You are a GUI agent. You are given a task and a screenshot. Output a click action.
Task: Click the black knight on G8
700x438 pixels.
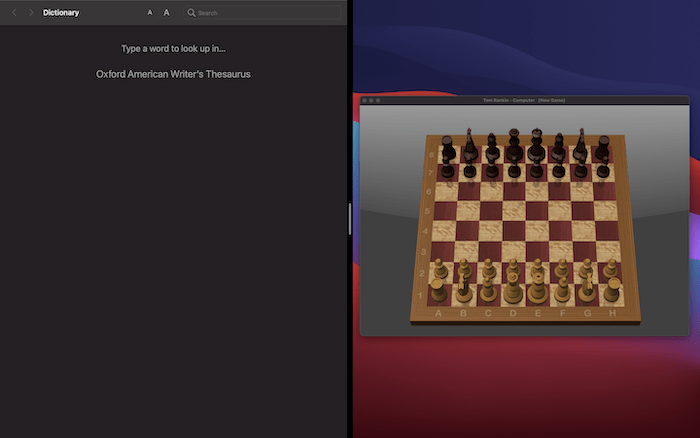pos(581,150)
